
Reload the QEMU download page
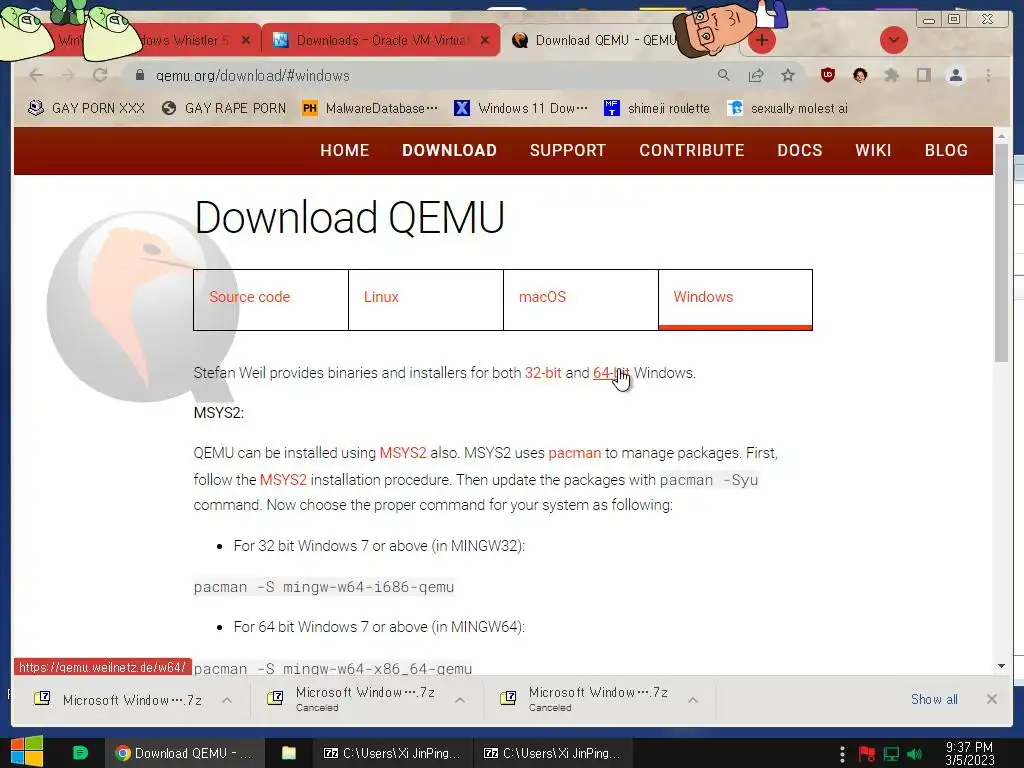click(x=100, y=76)
